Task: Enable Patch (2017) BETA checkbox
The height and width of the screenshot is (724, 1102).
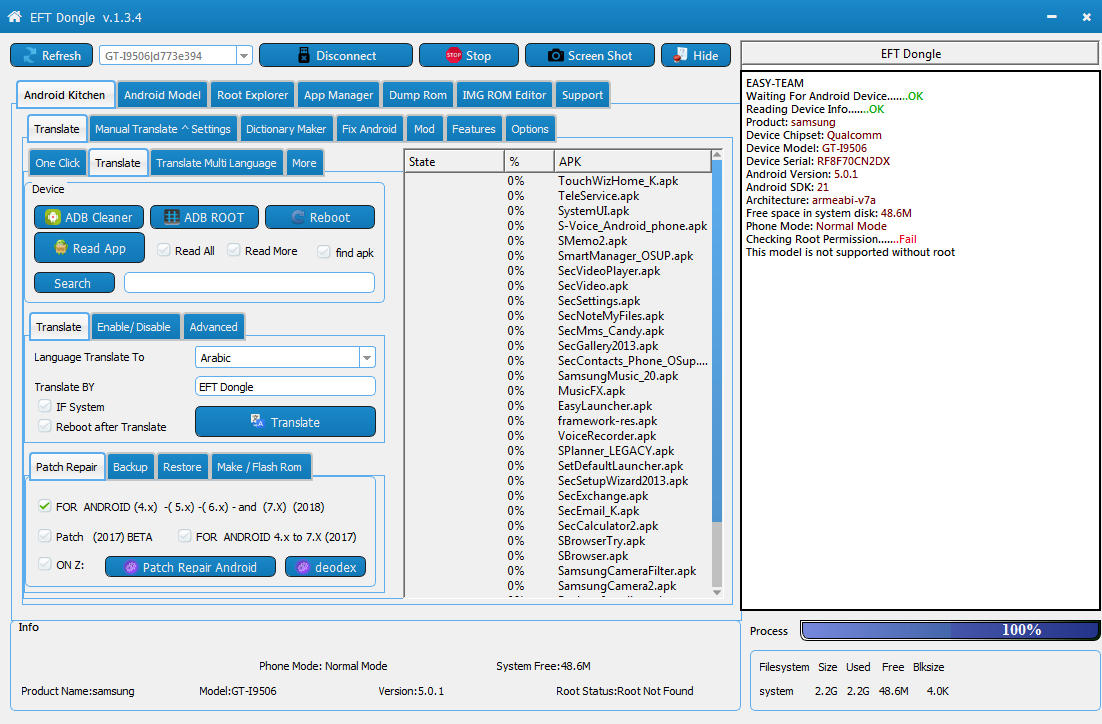Action: (44, 536)
